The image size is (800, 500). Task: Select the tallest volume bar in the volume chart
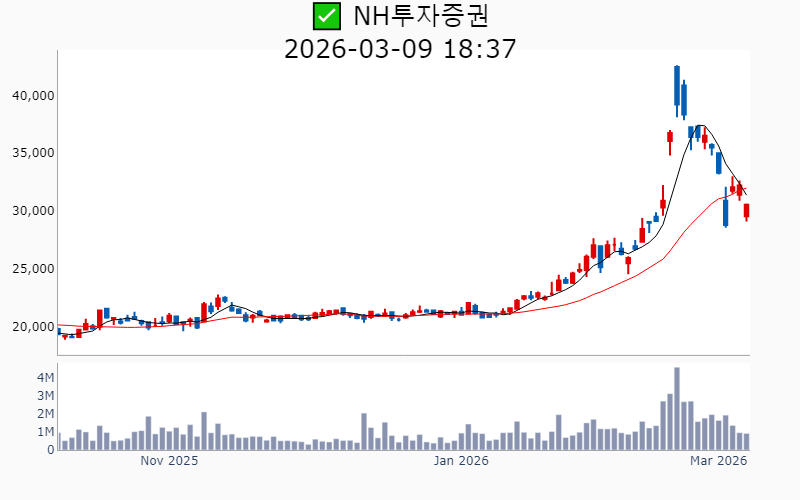point(677,409)
